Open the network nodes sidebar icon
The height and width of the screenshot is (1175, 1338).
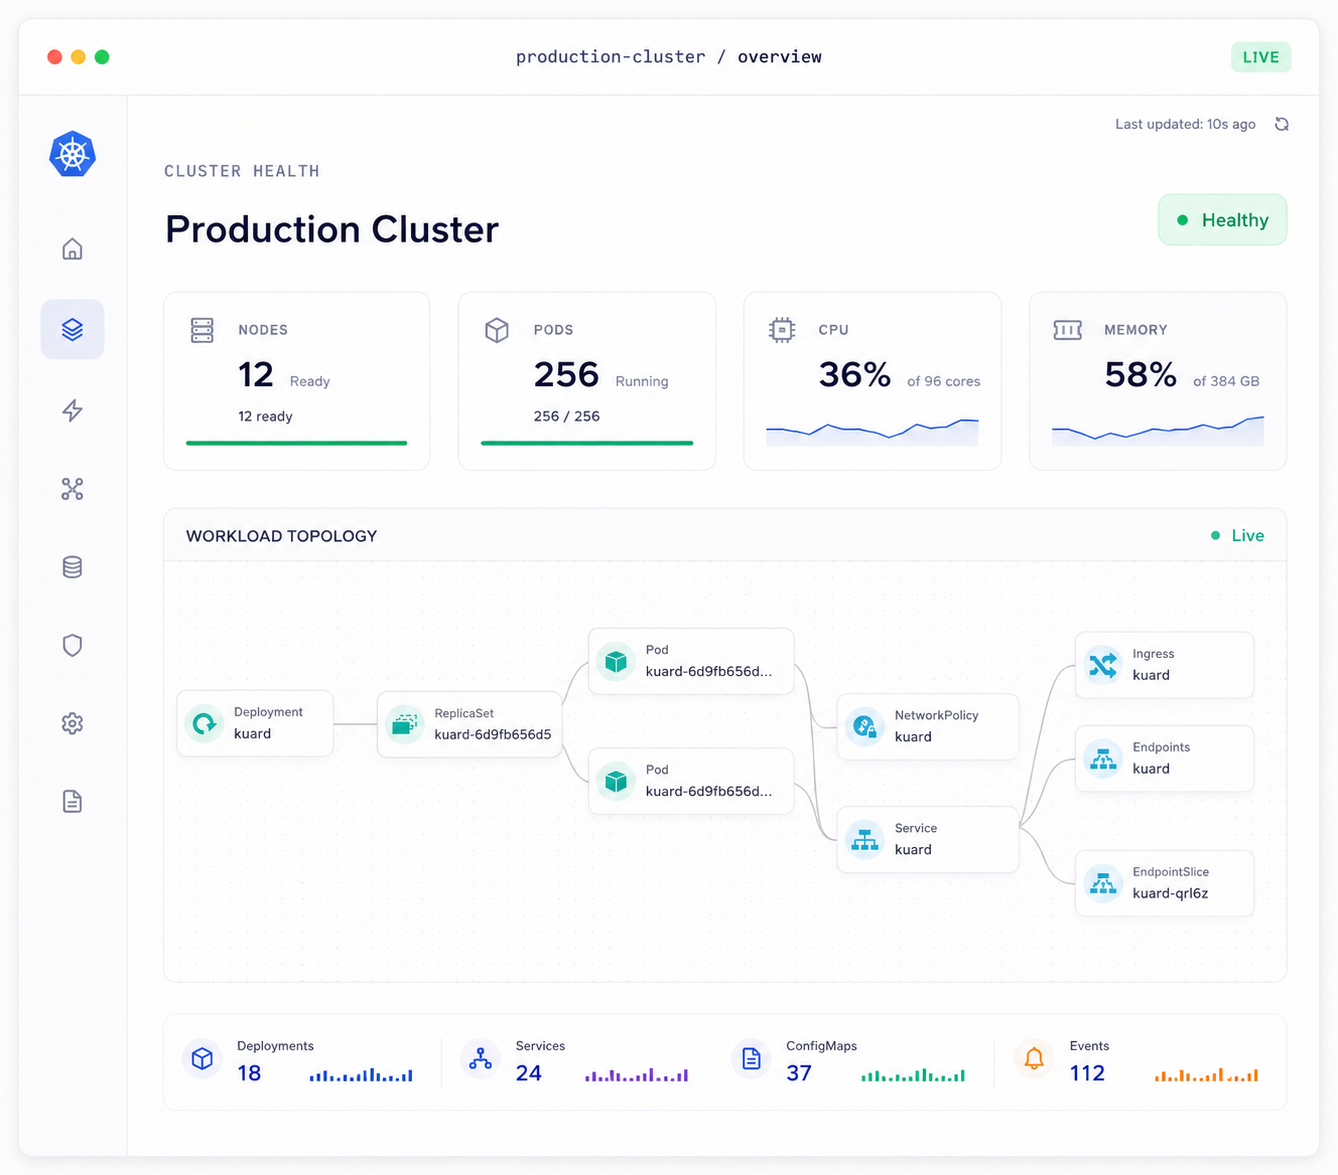pyautogui.click(x=72, y=489)
